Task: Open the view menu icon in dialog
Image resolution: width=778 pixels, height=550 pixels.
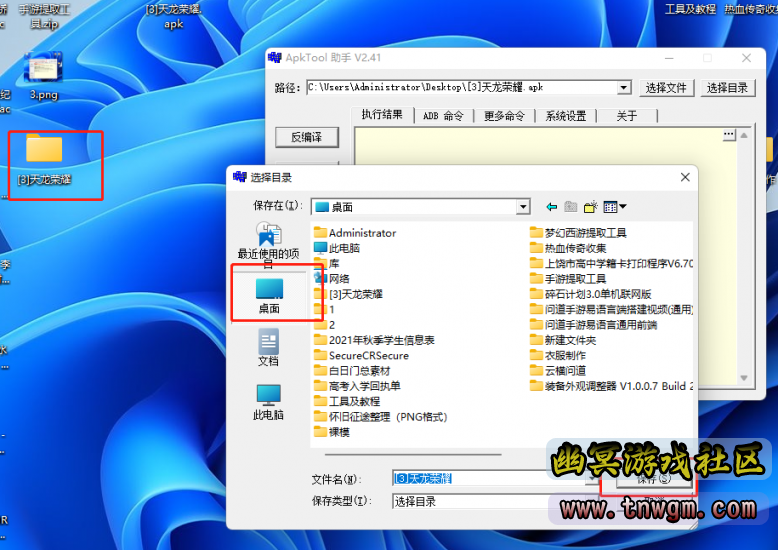Action: 610,207
